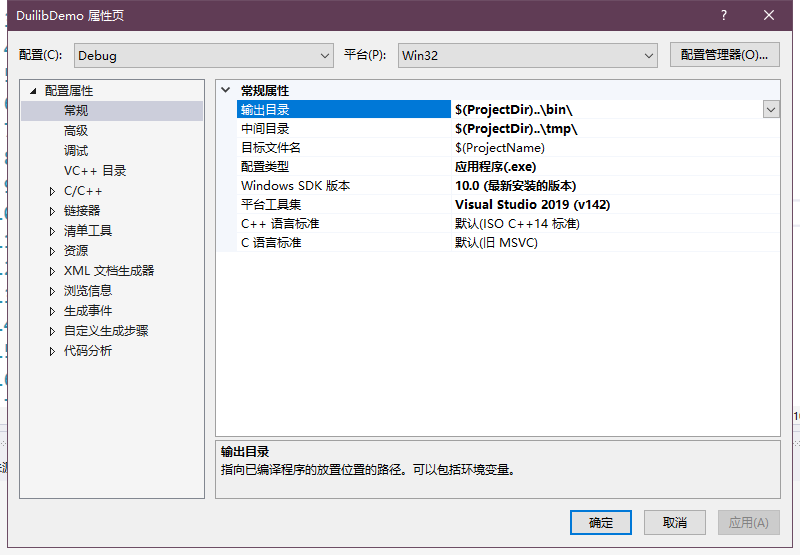Collapse the 常规属性 section chevron
This screenshot has height=555, width=800.
(x=226, y=90)
